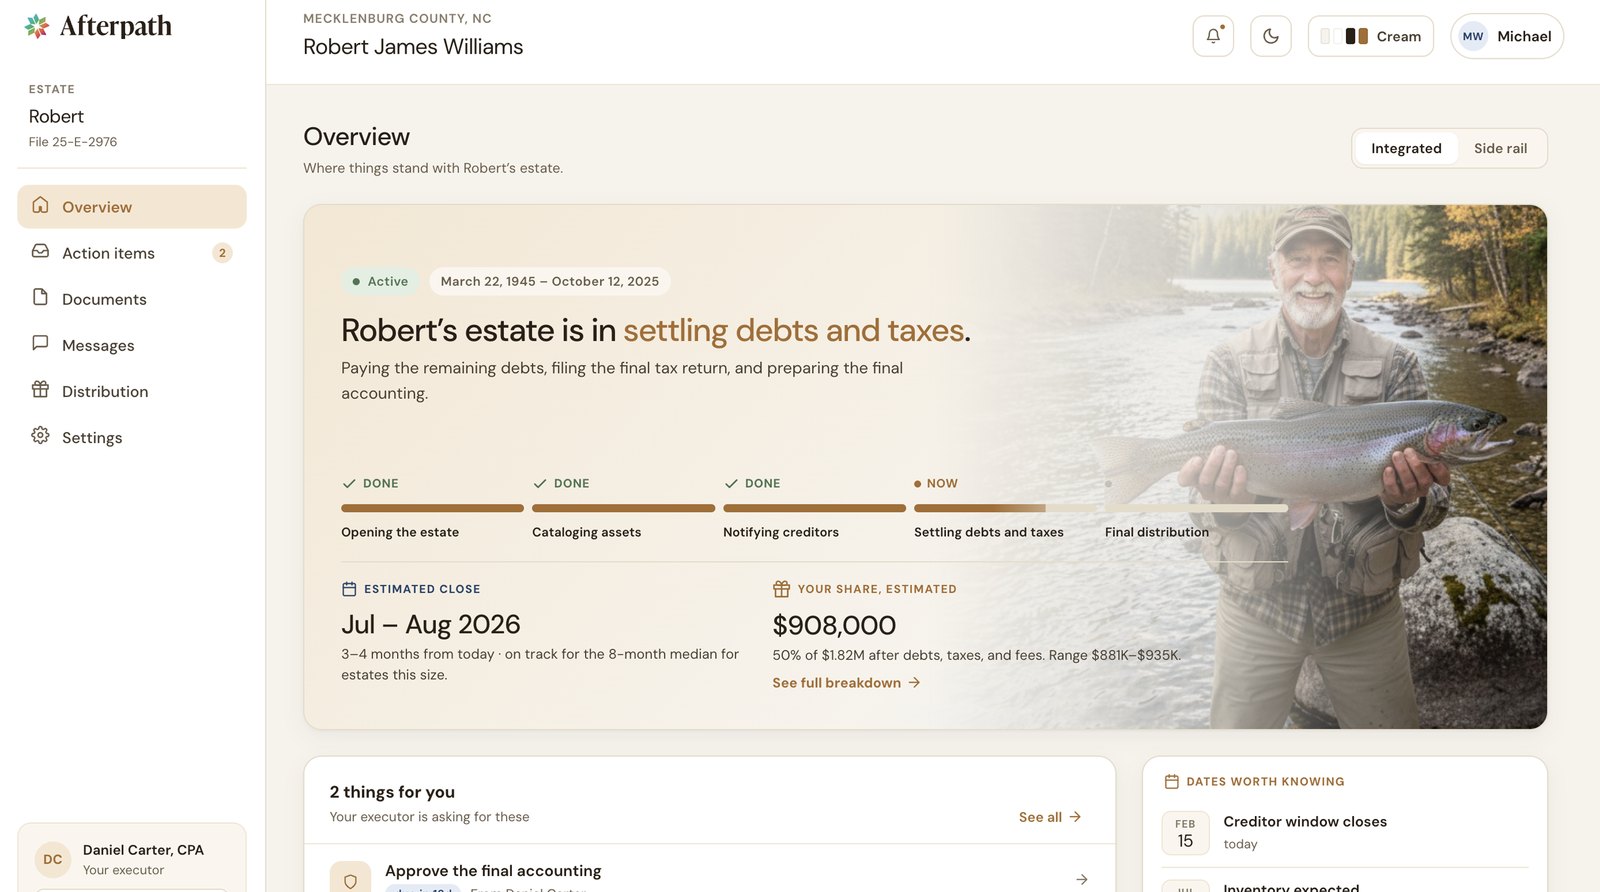Switch to Side rail layout

(1500, 148)
